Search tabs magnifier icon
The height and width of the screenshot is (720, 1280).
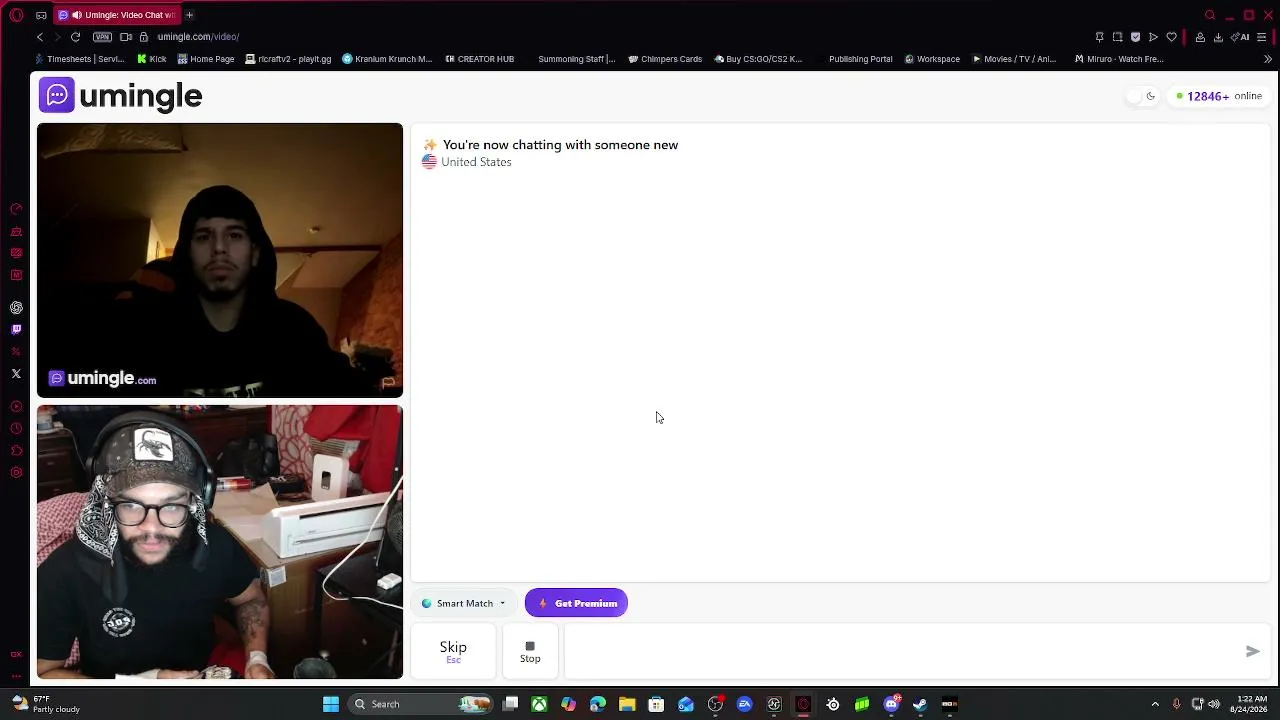coord(1210,15)
